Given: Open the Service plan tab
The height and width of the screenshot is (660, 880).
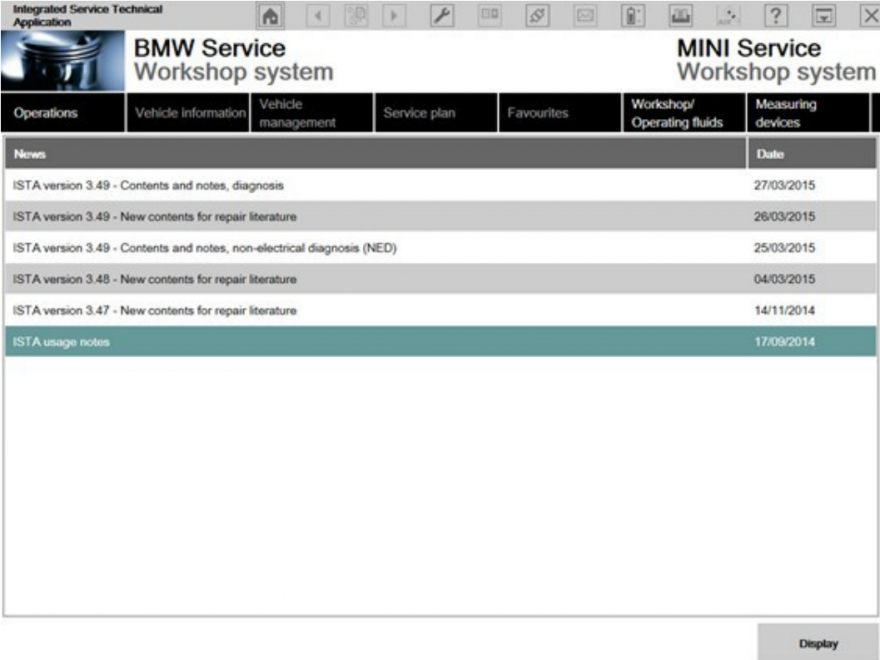Looking at the screenshot, I should (436, 113).
